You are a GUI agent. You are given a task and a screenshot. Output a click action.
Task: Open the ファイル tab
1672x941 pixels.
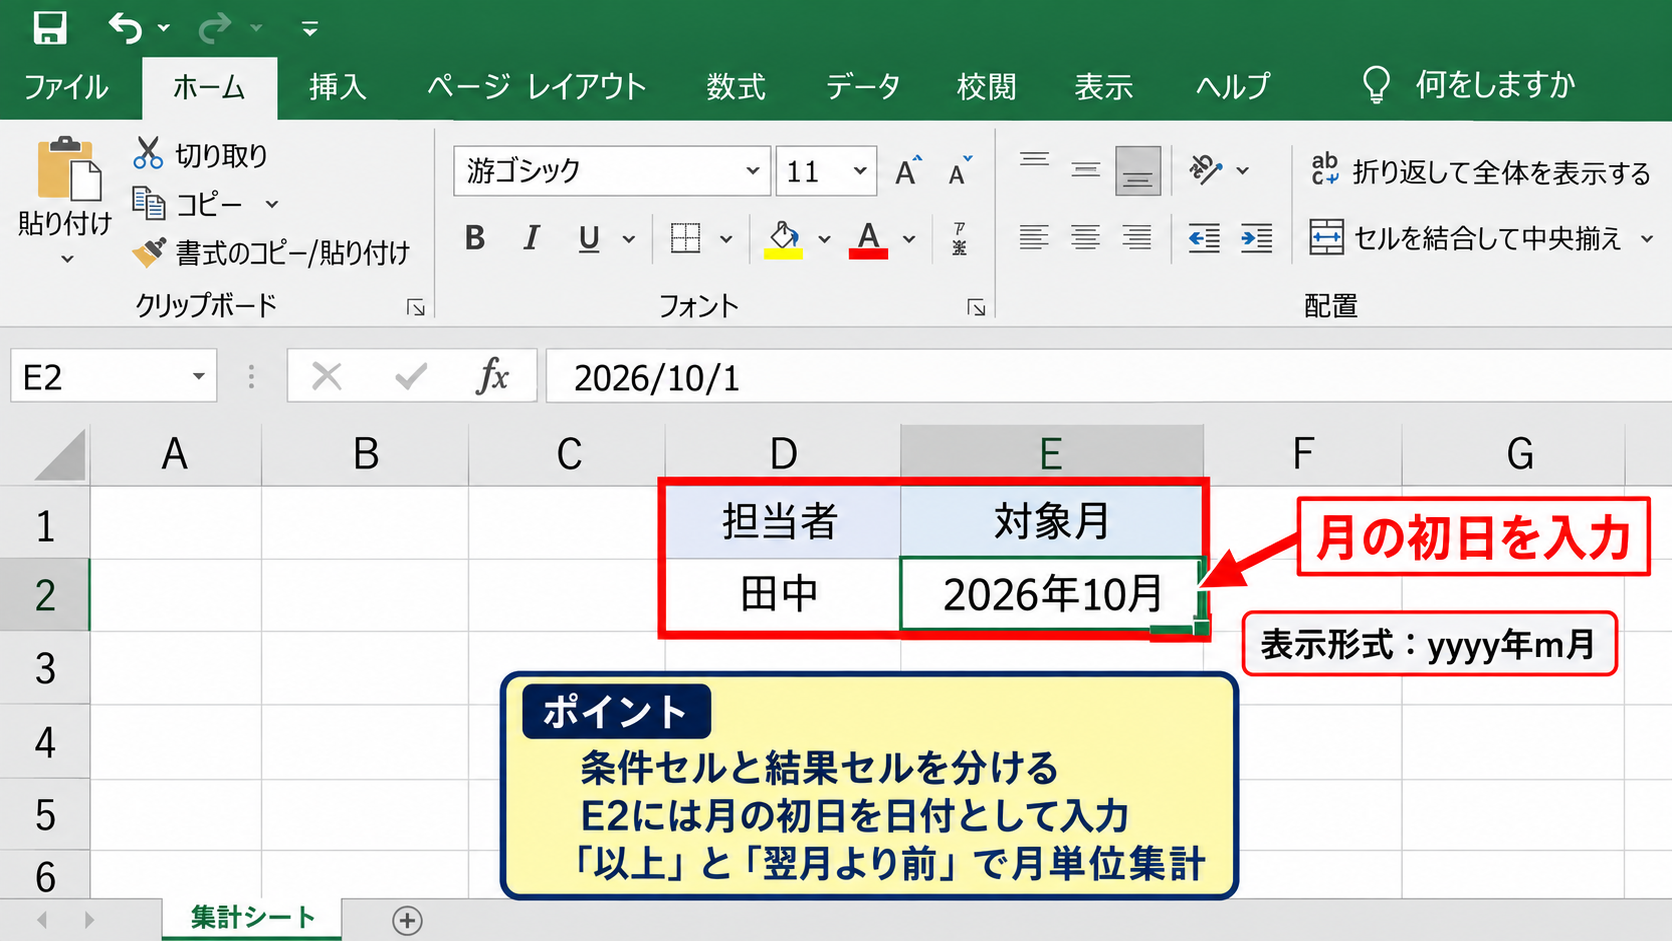pyautogui.click(x=66, y=87)
